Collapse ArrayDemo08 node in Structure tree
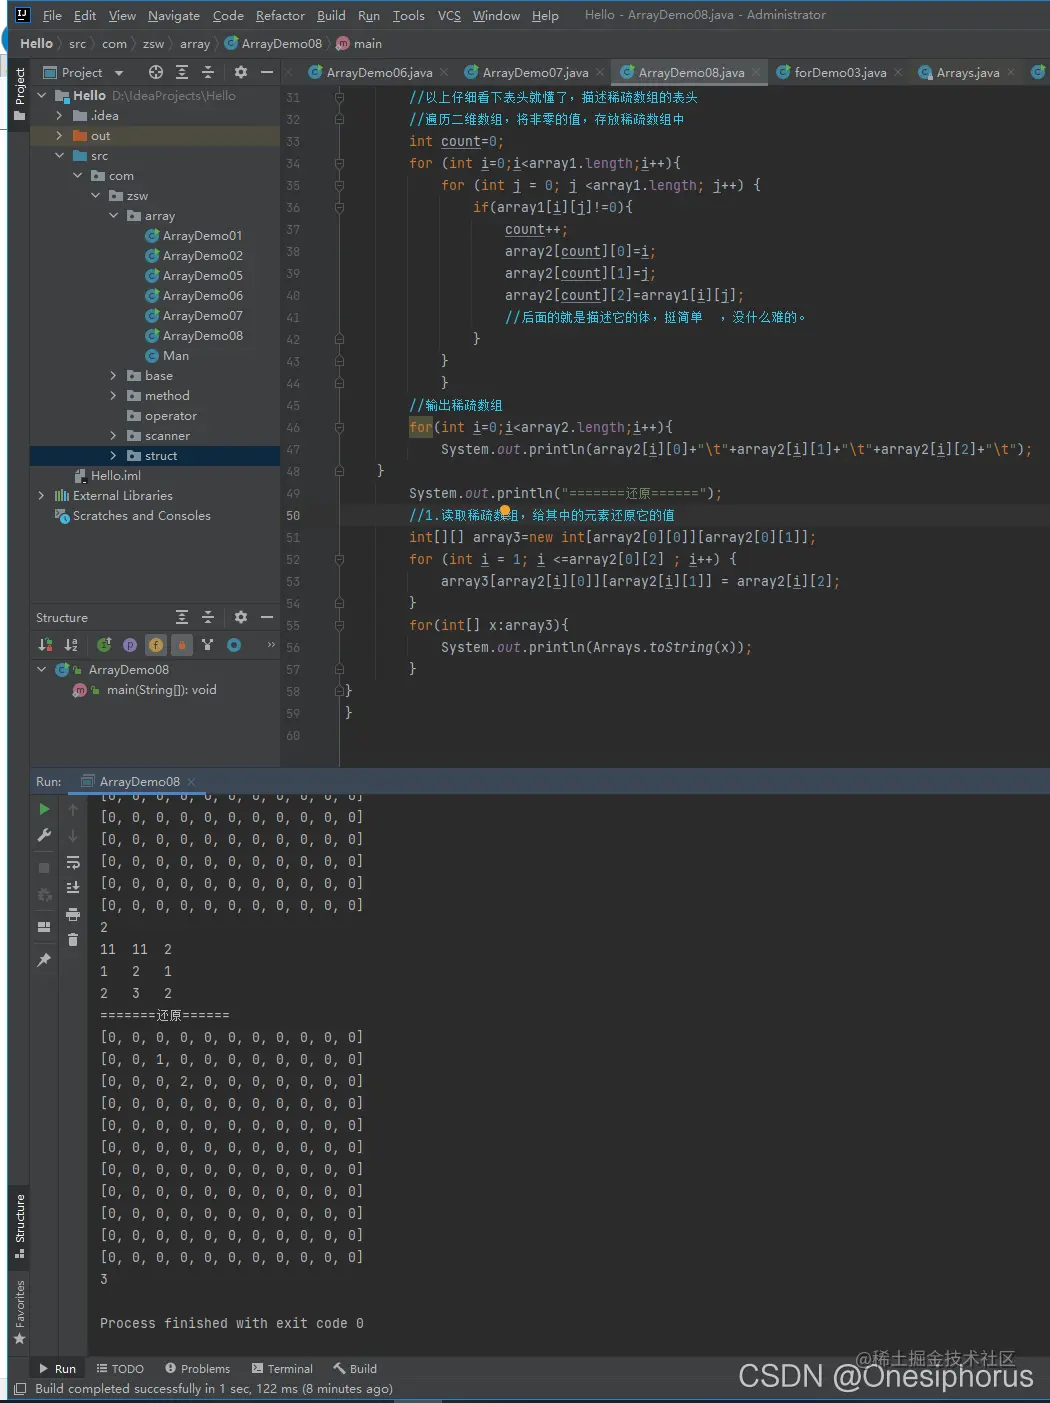The image size is (1050, 1403). click(x=42, y=669)
